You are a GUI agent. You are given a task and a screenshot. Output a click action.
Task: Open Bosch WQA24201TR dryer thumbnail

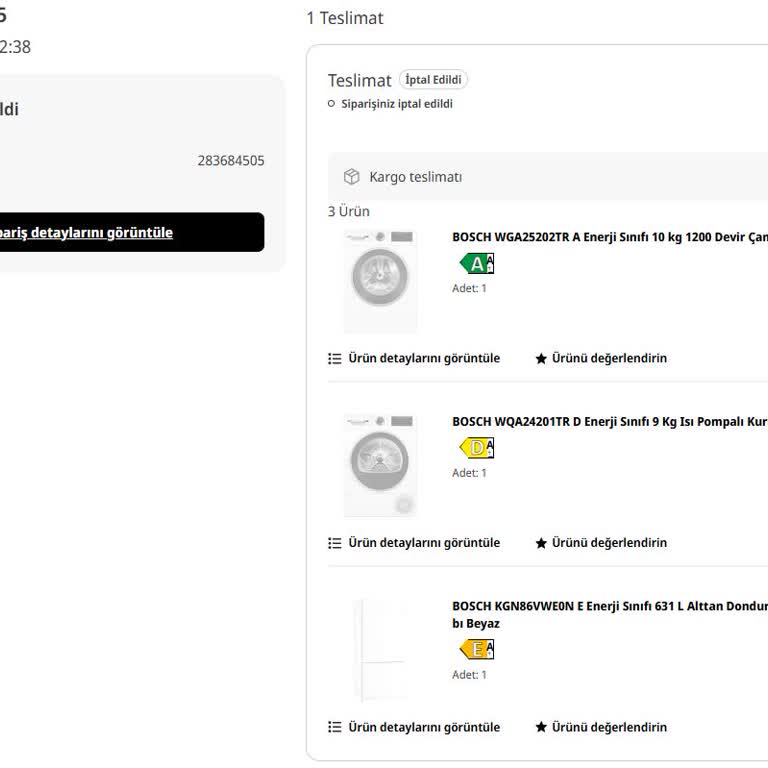pyautogui.click(x=380, y=465)
